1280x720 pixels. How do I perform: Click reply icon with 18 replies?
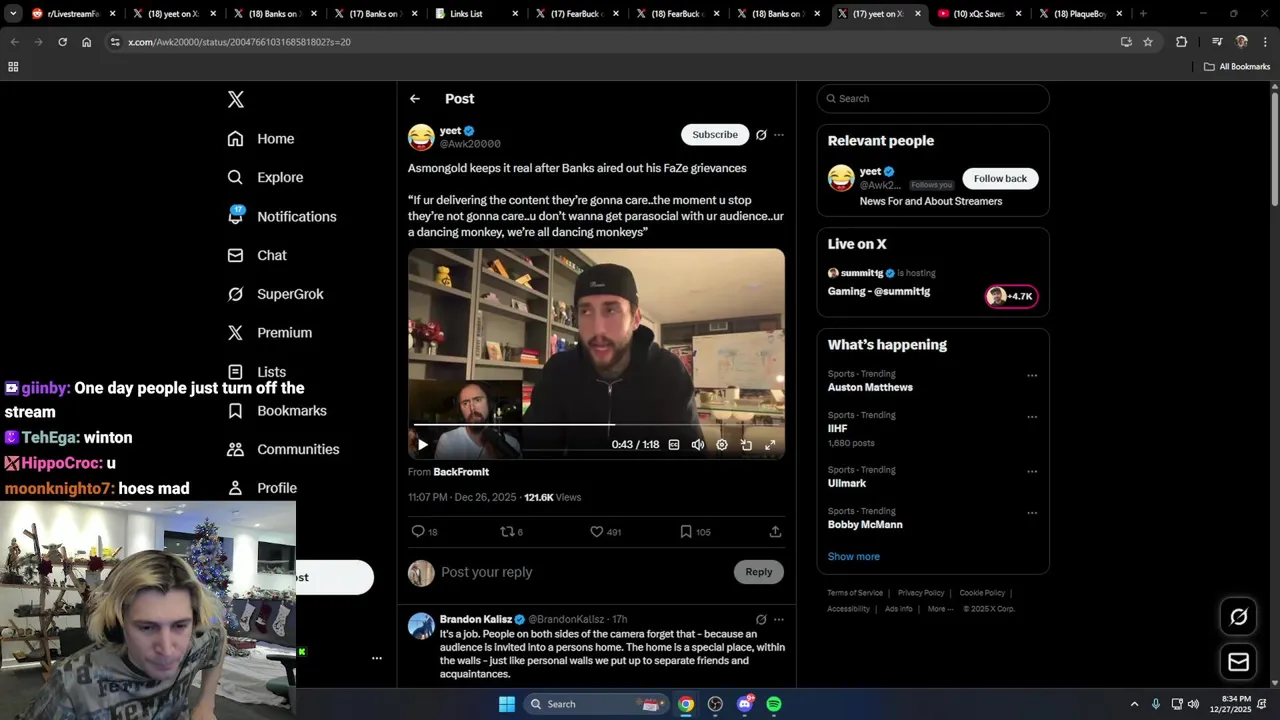[425, 532]
